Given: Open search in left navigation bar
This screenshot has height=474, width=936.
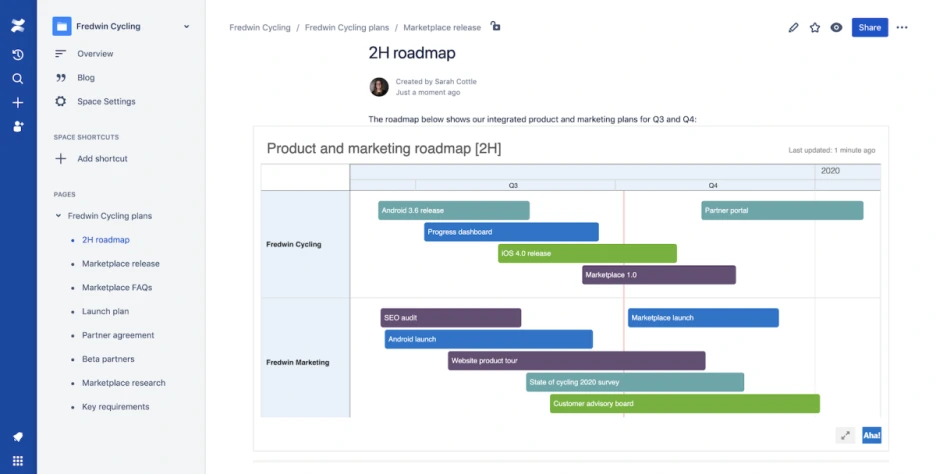Looking at the screenshot, I should point(18,79).
